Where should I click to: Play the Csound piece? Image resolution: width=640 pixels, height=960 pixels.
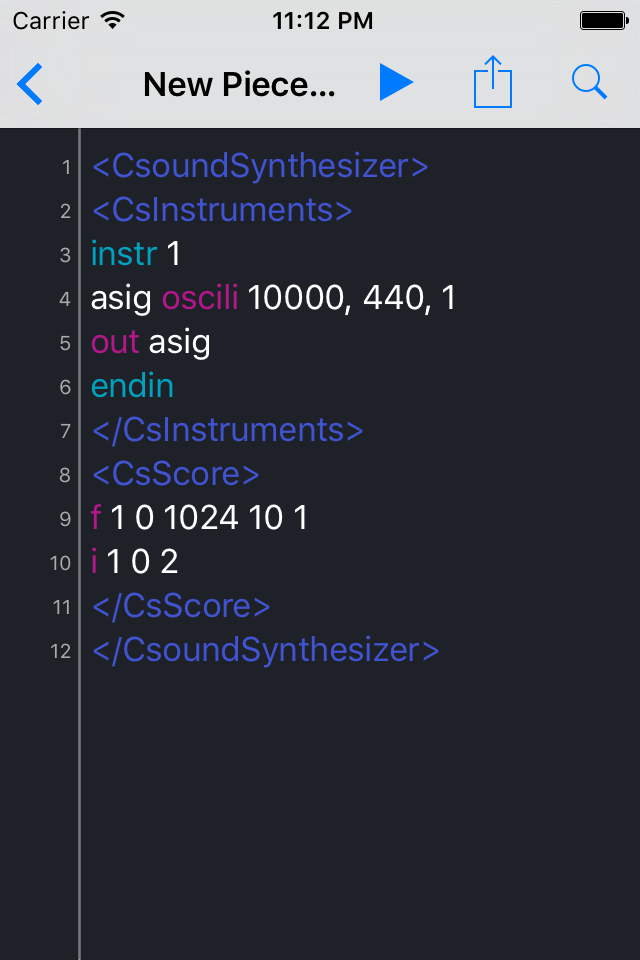tap(396, 82)
